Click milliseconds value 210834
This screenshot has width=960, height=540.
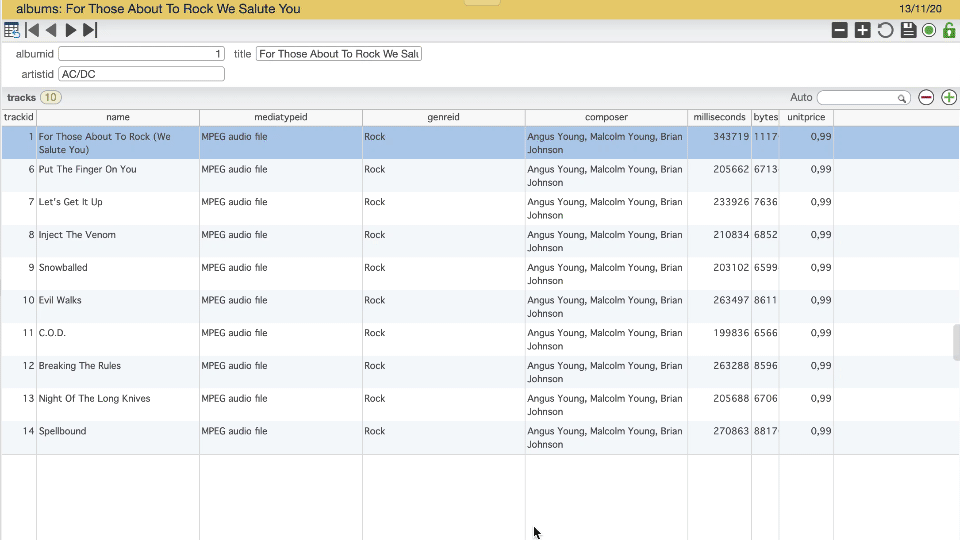pos(731,234)
